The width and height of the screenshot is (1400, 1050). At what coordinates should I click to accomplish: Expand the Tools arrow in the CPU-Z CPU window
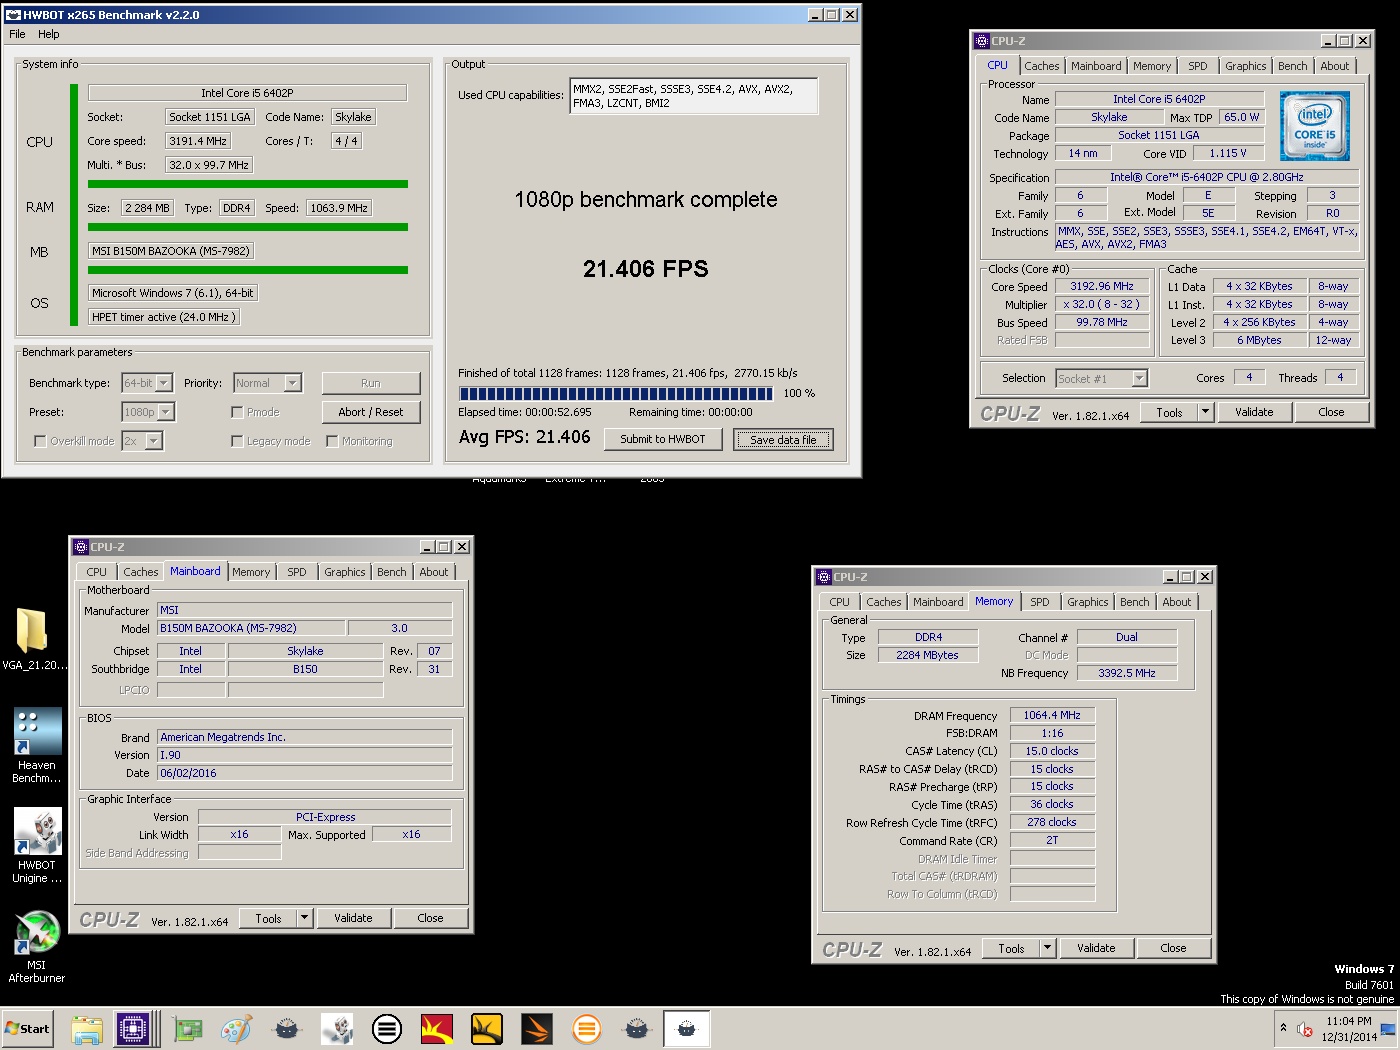[x=1206, y=412]
